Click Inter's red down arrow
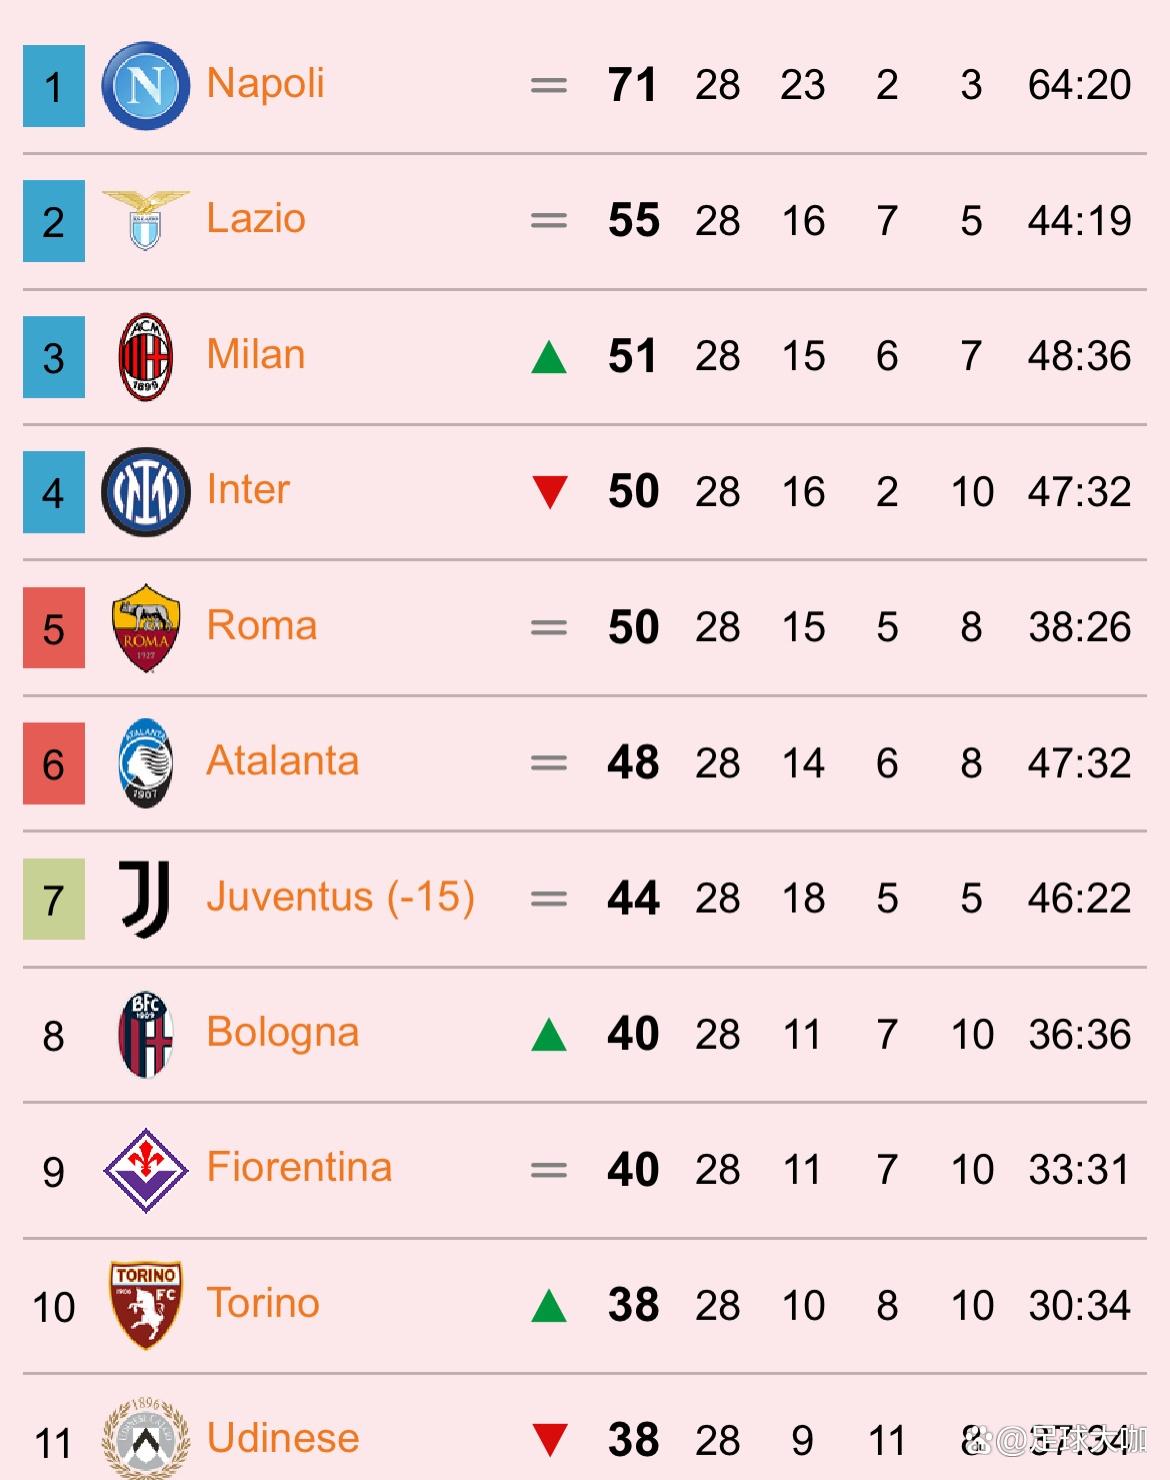 click(x=549, y=492)
